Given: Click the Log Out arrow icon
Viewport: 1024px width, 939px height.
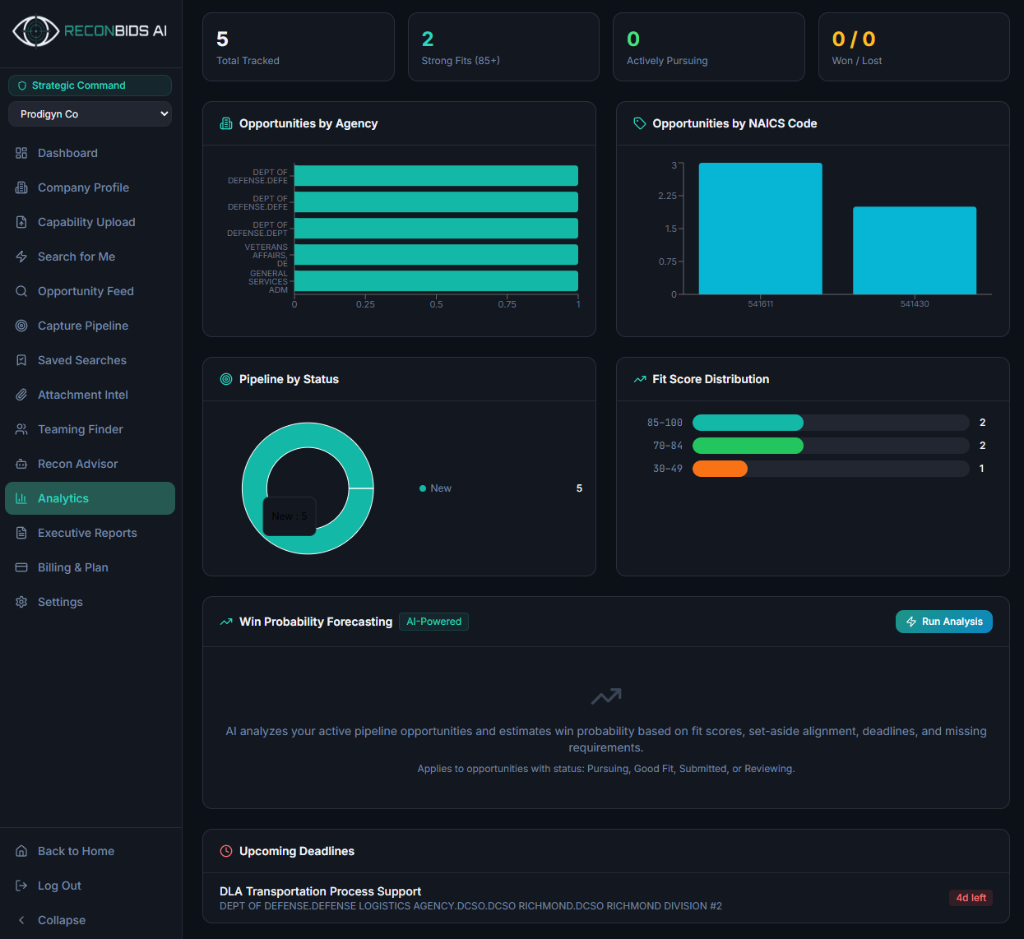Looking at the screenshot, I should (22, 885).
